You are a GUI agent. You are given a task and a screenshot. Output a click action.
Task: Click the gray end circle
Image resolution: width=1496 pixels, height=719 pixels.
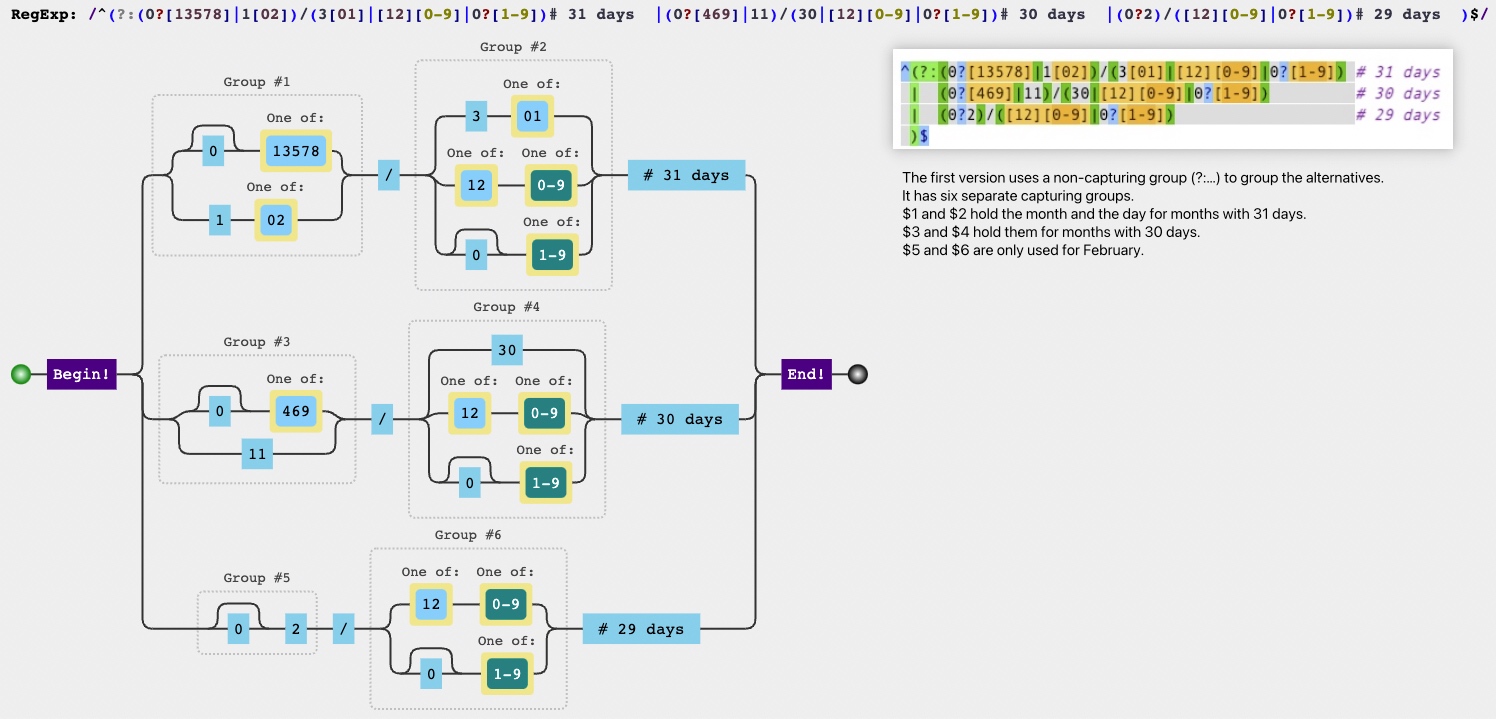click(x=857, y=375)
